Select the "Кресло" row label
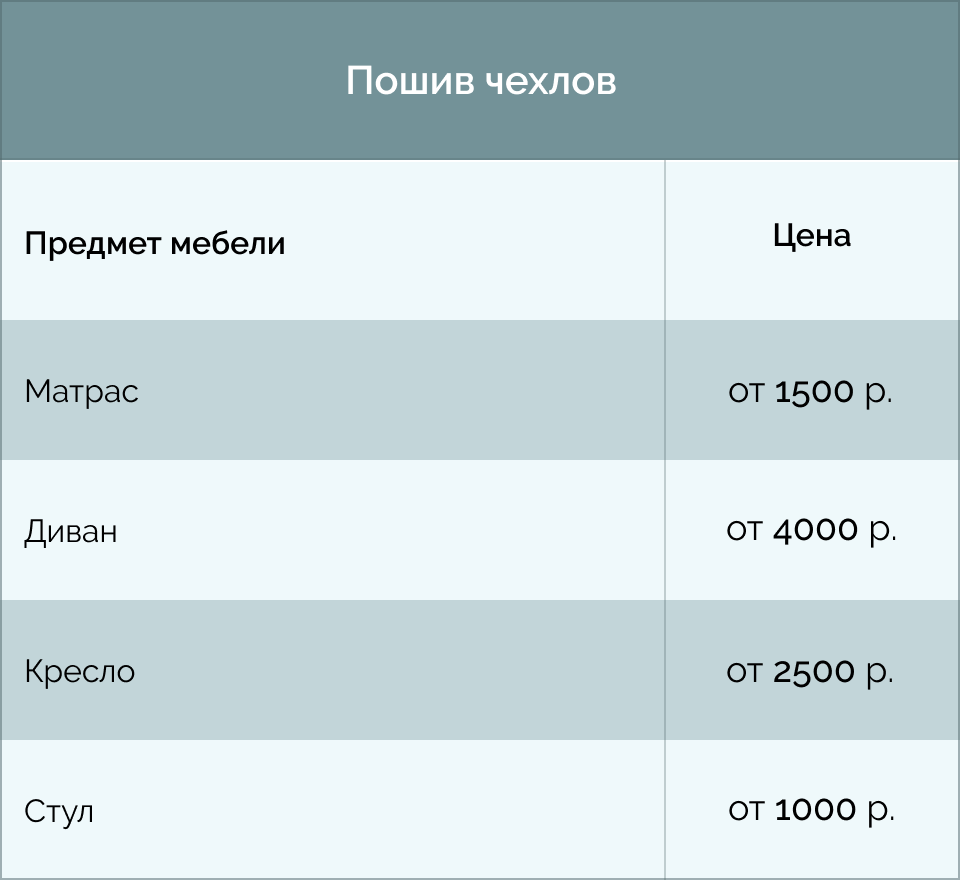 click(79, 671)
